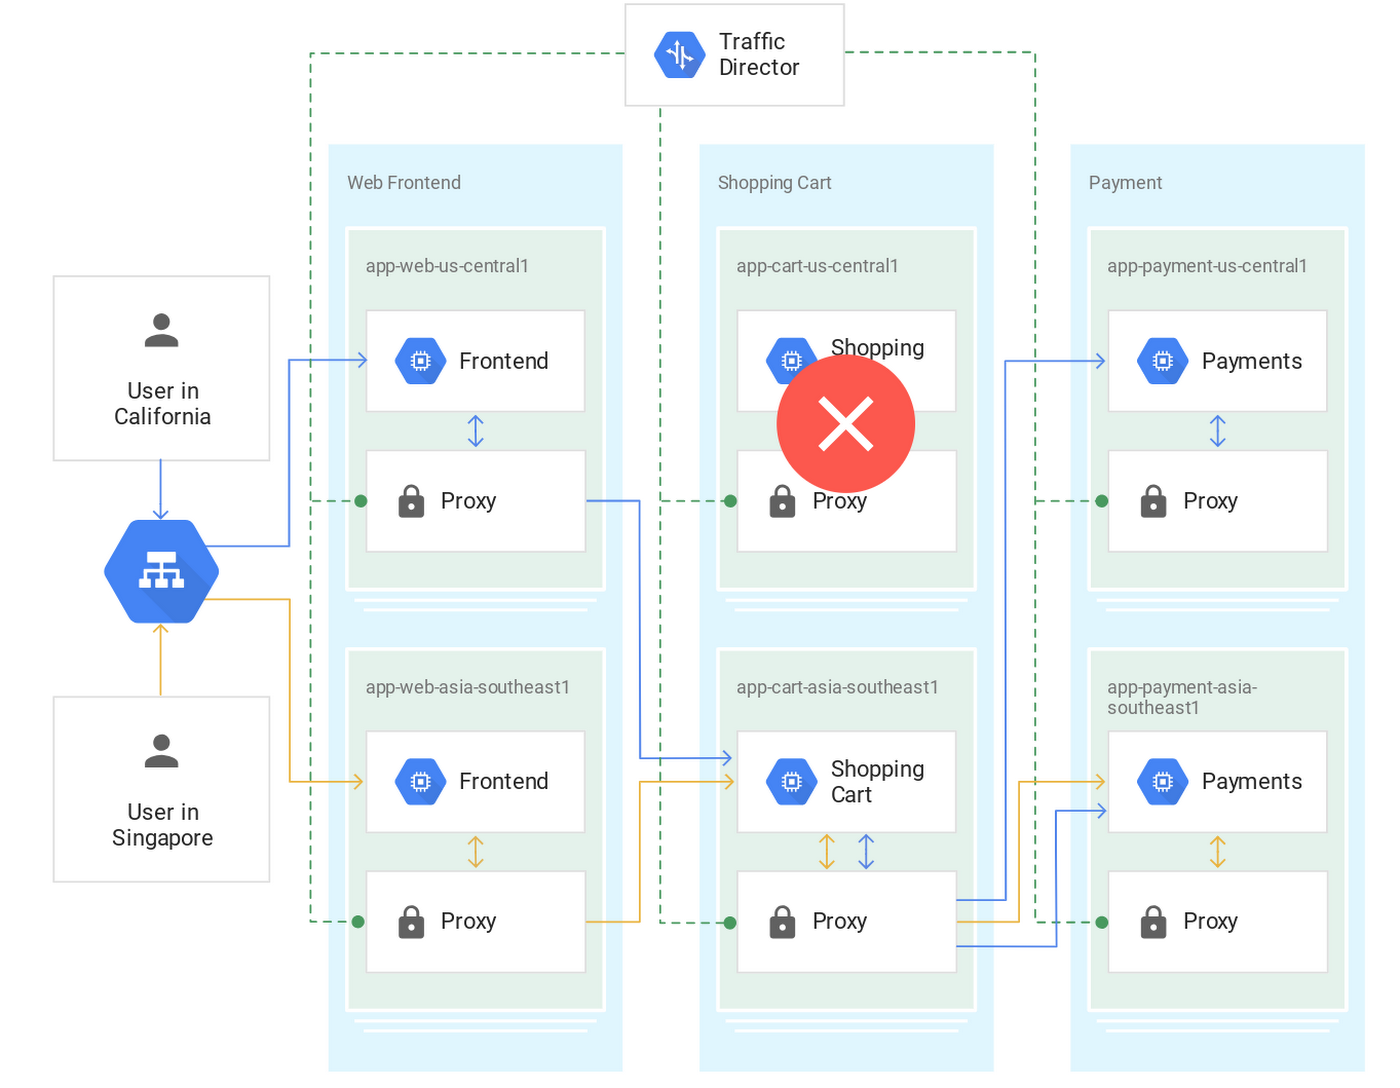The height and width of the screenshot is (1088, 1400).
Task: Click green dot beside app-cart-us-central1 Proxy
Action: click(x=730, y=501)
